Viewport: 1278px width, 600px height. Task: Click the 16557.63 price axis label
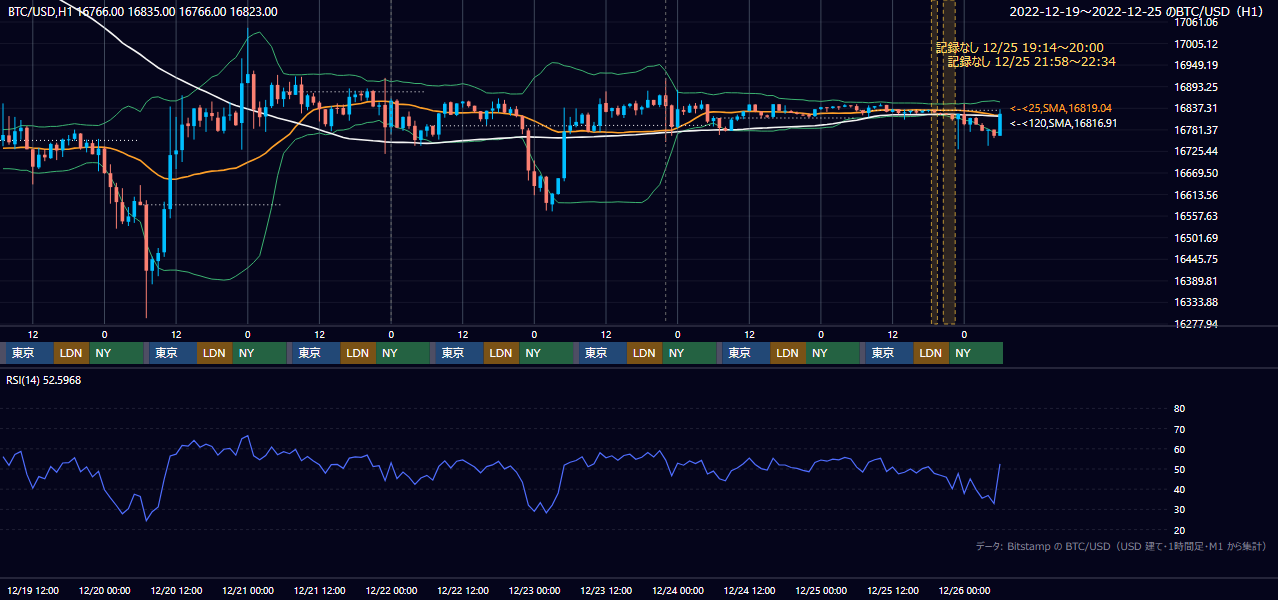[1195, 216]
